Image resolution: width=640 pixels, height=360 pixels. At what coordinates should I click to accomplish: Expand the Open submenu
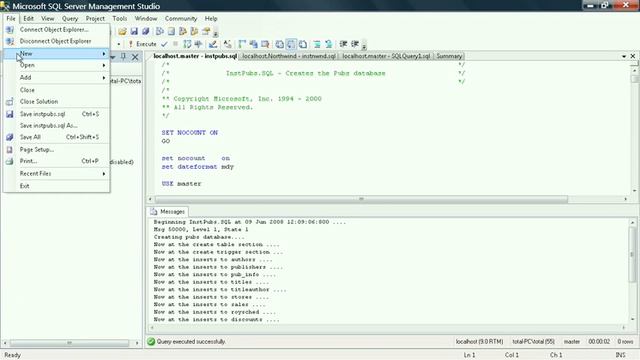57,65
